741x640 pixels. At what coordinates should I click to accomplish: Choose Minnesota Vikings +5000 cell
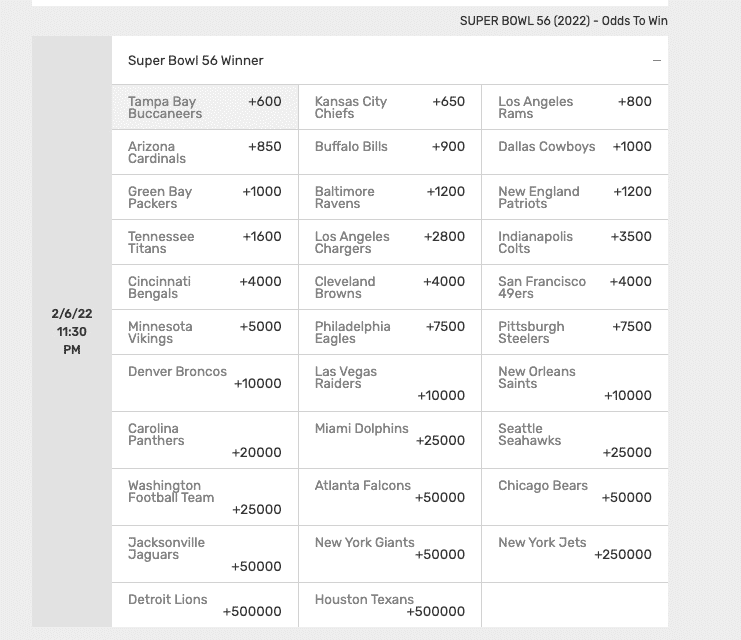[205, 332]
